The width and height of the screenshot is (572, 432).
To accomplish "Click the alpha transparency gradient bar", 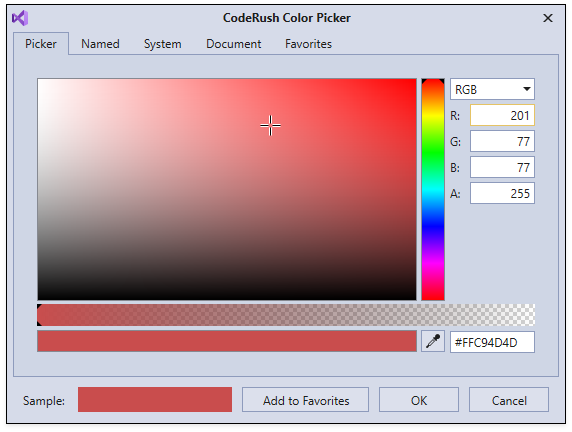I will 286,315.
